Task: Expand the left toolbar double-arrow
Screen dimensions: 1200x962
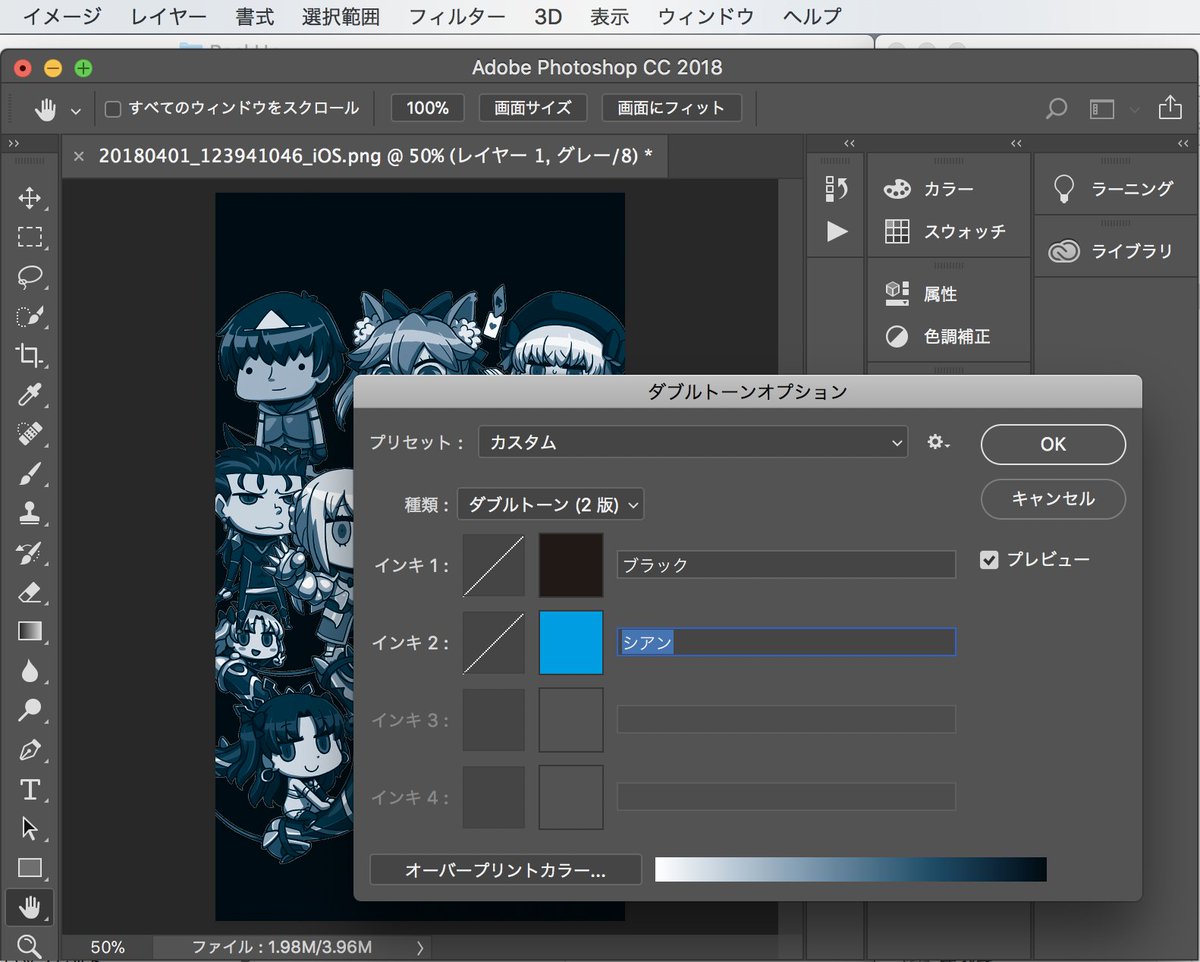Action: (x=14, y=144)
